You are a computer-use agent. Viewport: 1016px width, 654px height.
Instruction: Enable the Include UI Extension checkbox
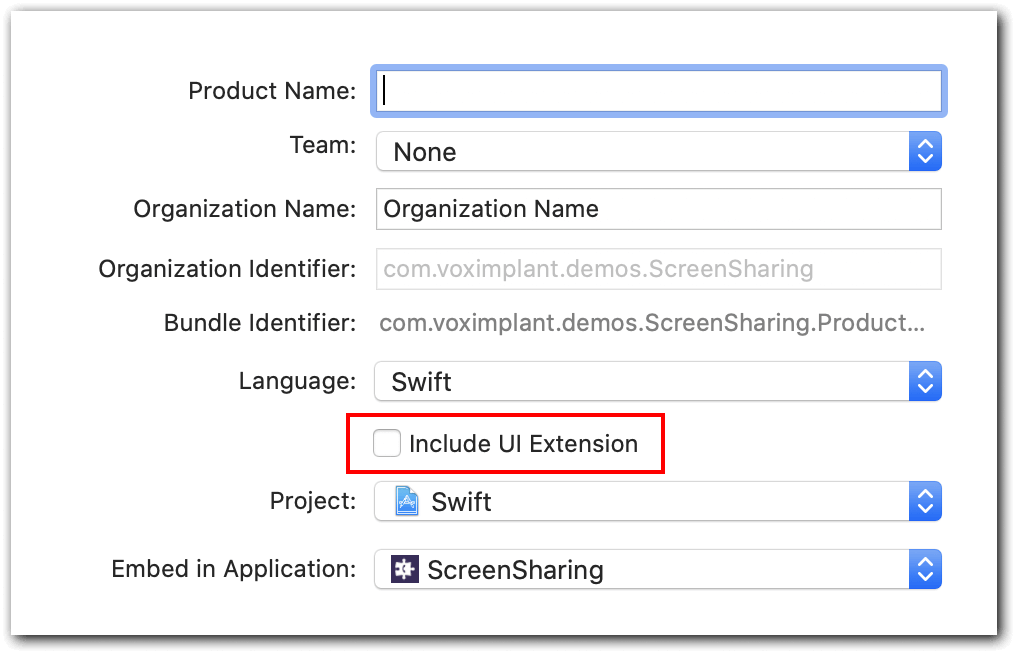[387, 443]
